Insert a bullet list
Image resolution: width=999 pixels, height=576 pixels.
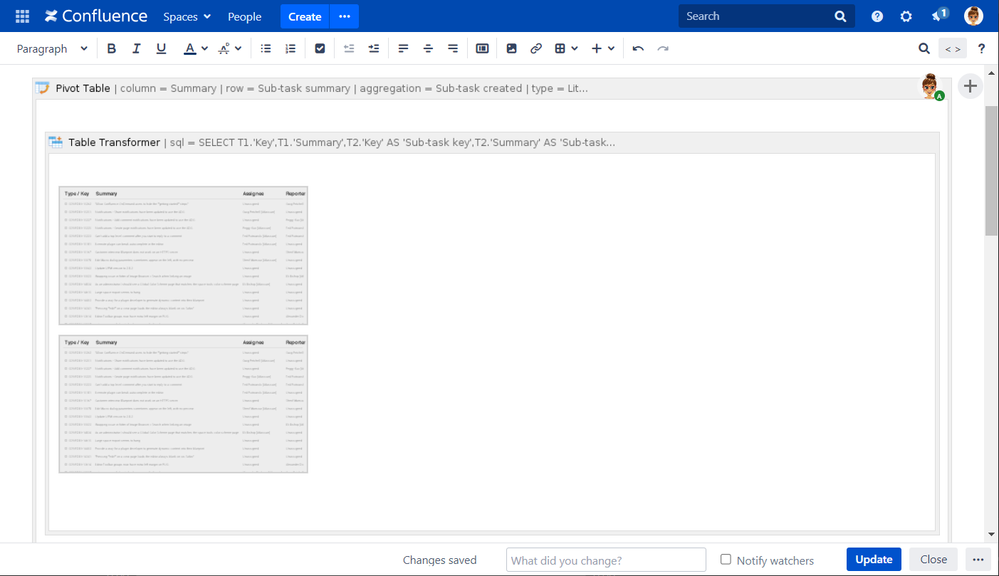click(266, 48)
